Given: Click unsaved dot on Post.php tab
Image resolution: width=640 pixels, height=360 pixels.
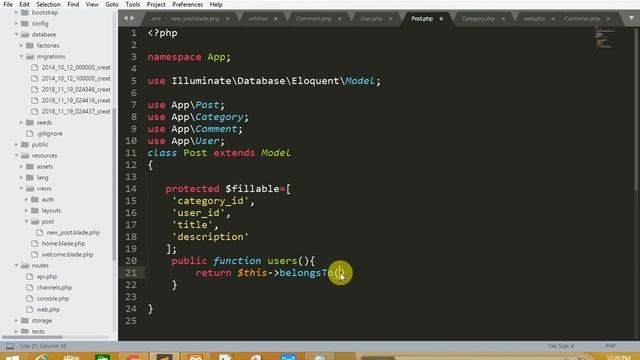Looking at the screenshot, I should coord(441,19).
